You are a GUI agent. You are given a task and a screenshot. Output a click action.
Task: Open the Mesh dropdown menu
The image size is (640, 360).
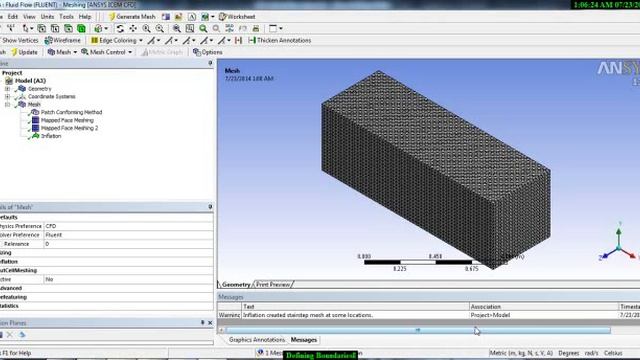click(x=62, y=52)
